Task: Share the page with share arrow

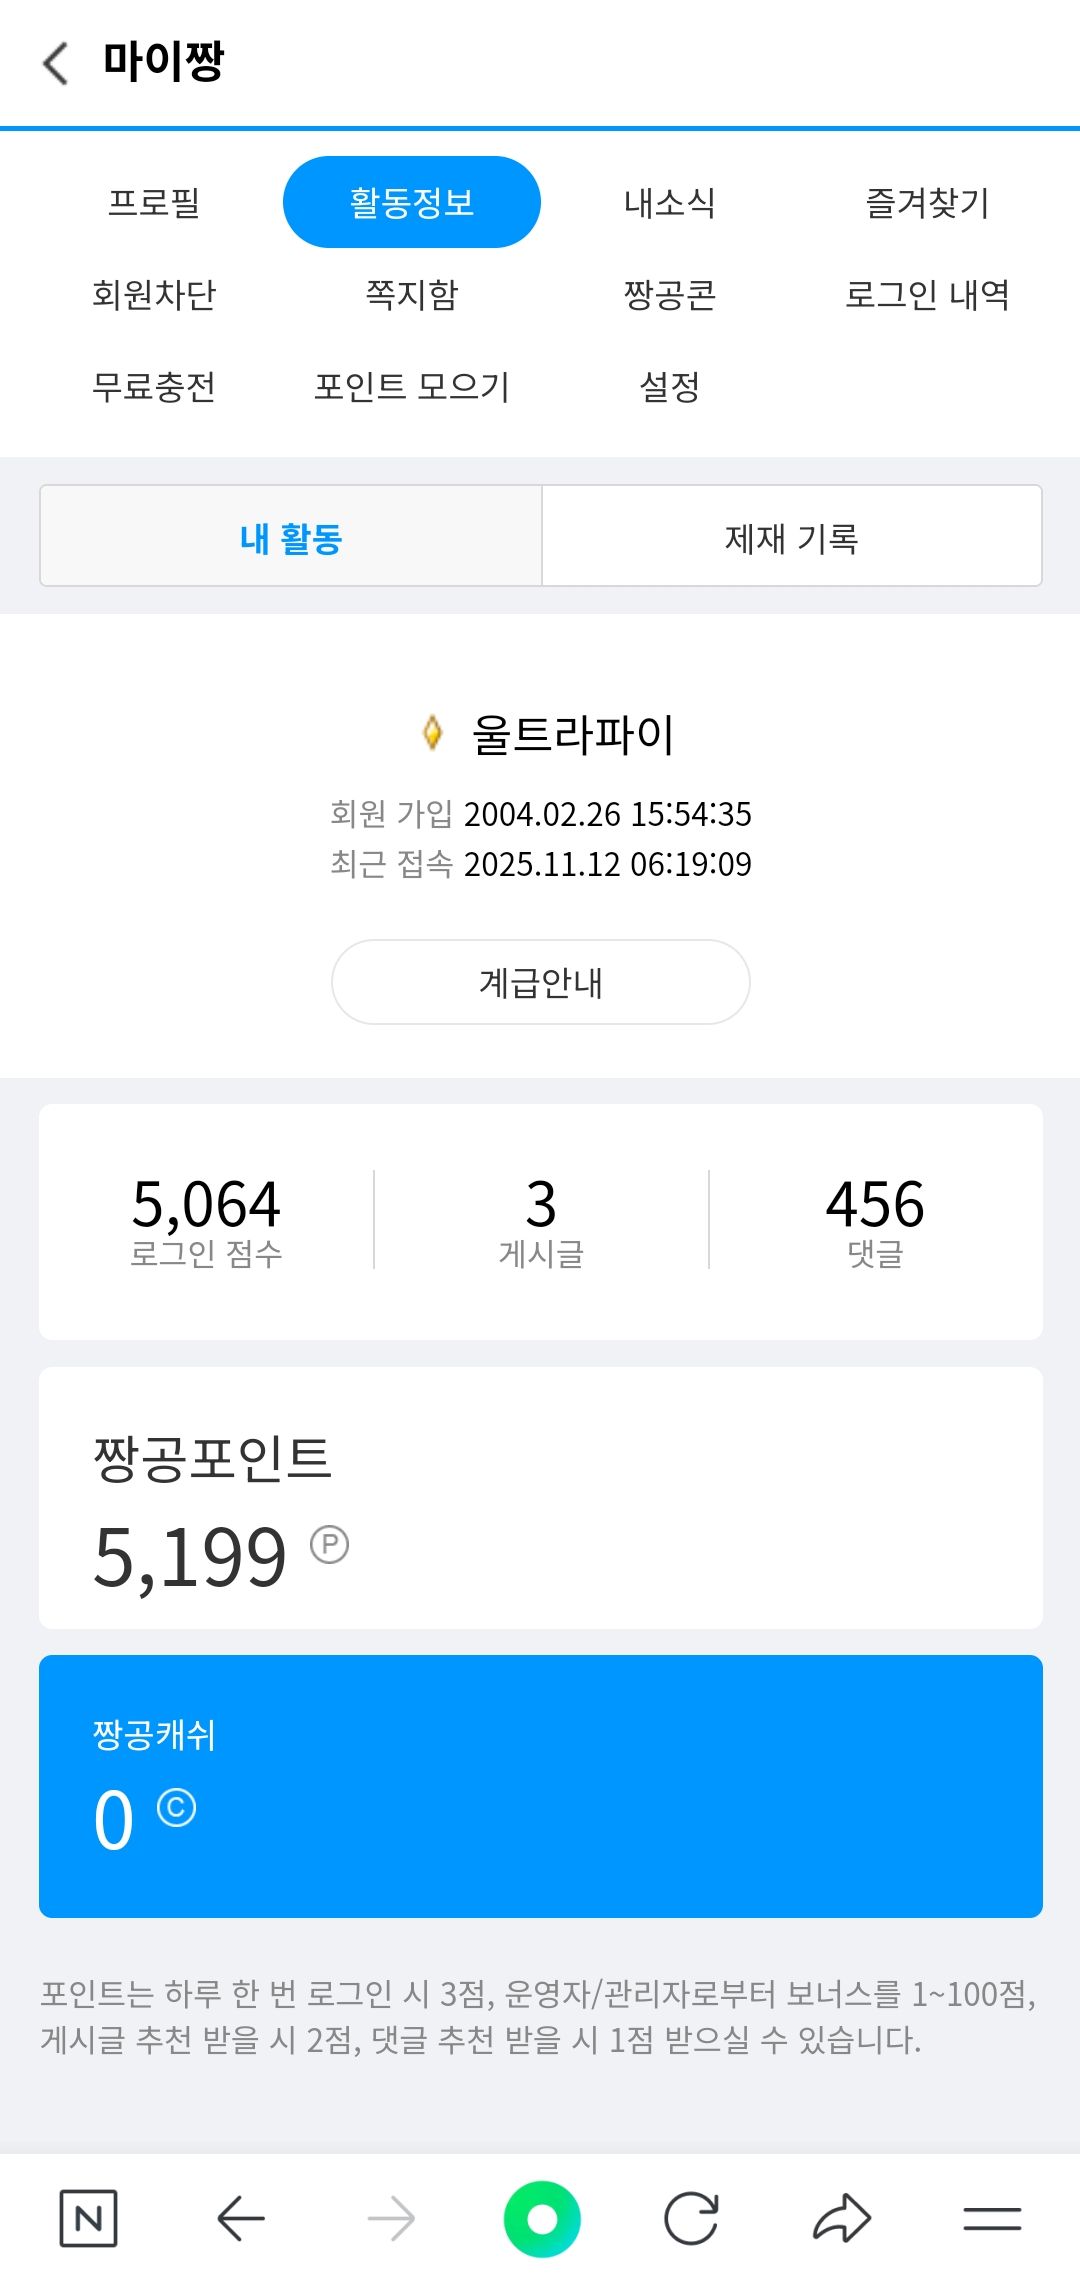Action: pos(841,2218)
